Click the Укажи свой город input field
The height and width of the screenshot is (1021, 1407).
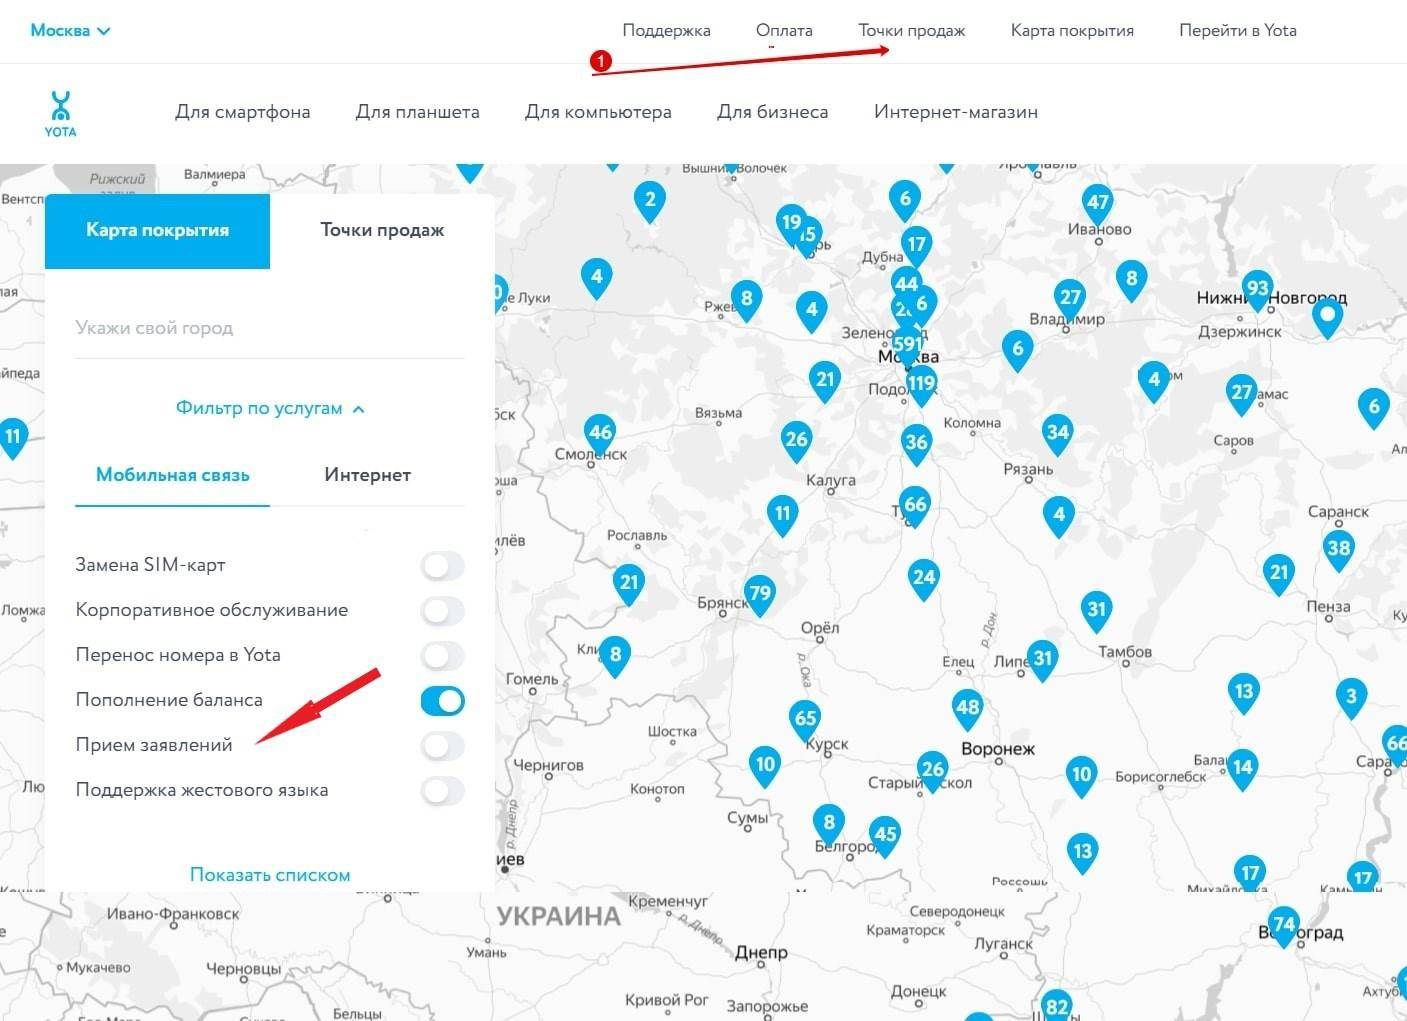[x=270, y=328]
